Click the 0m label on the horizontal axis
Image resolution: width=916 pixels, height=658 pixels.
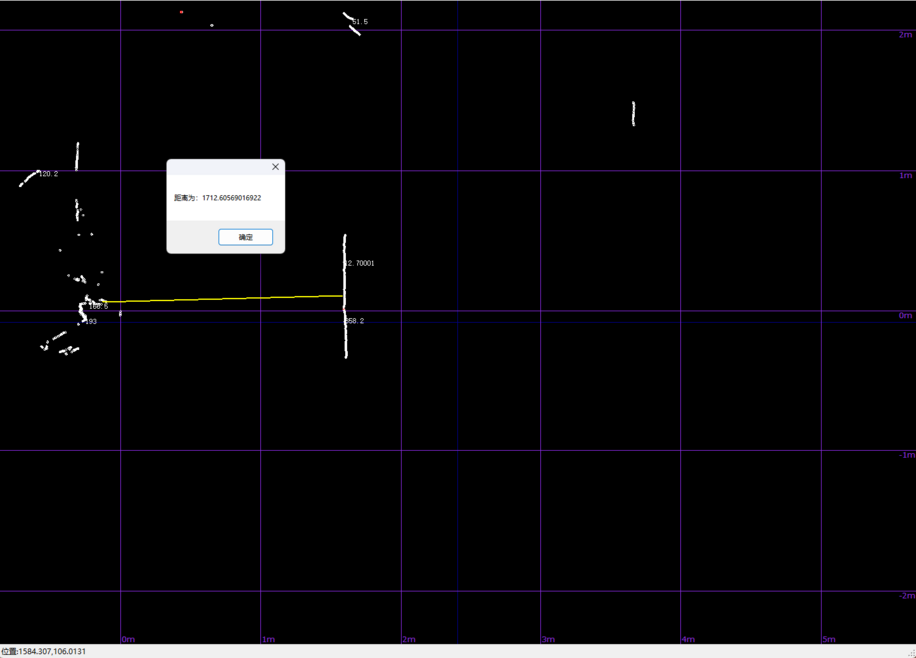click(x=128, y=639)
